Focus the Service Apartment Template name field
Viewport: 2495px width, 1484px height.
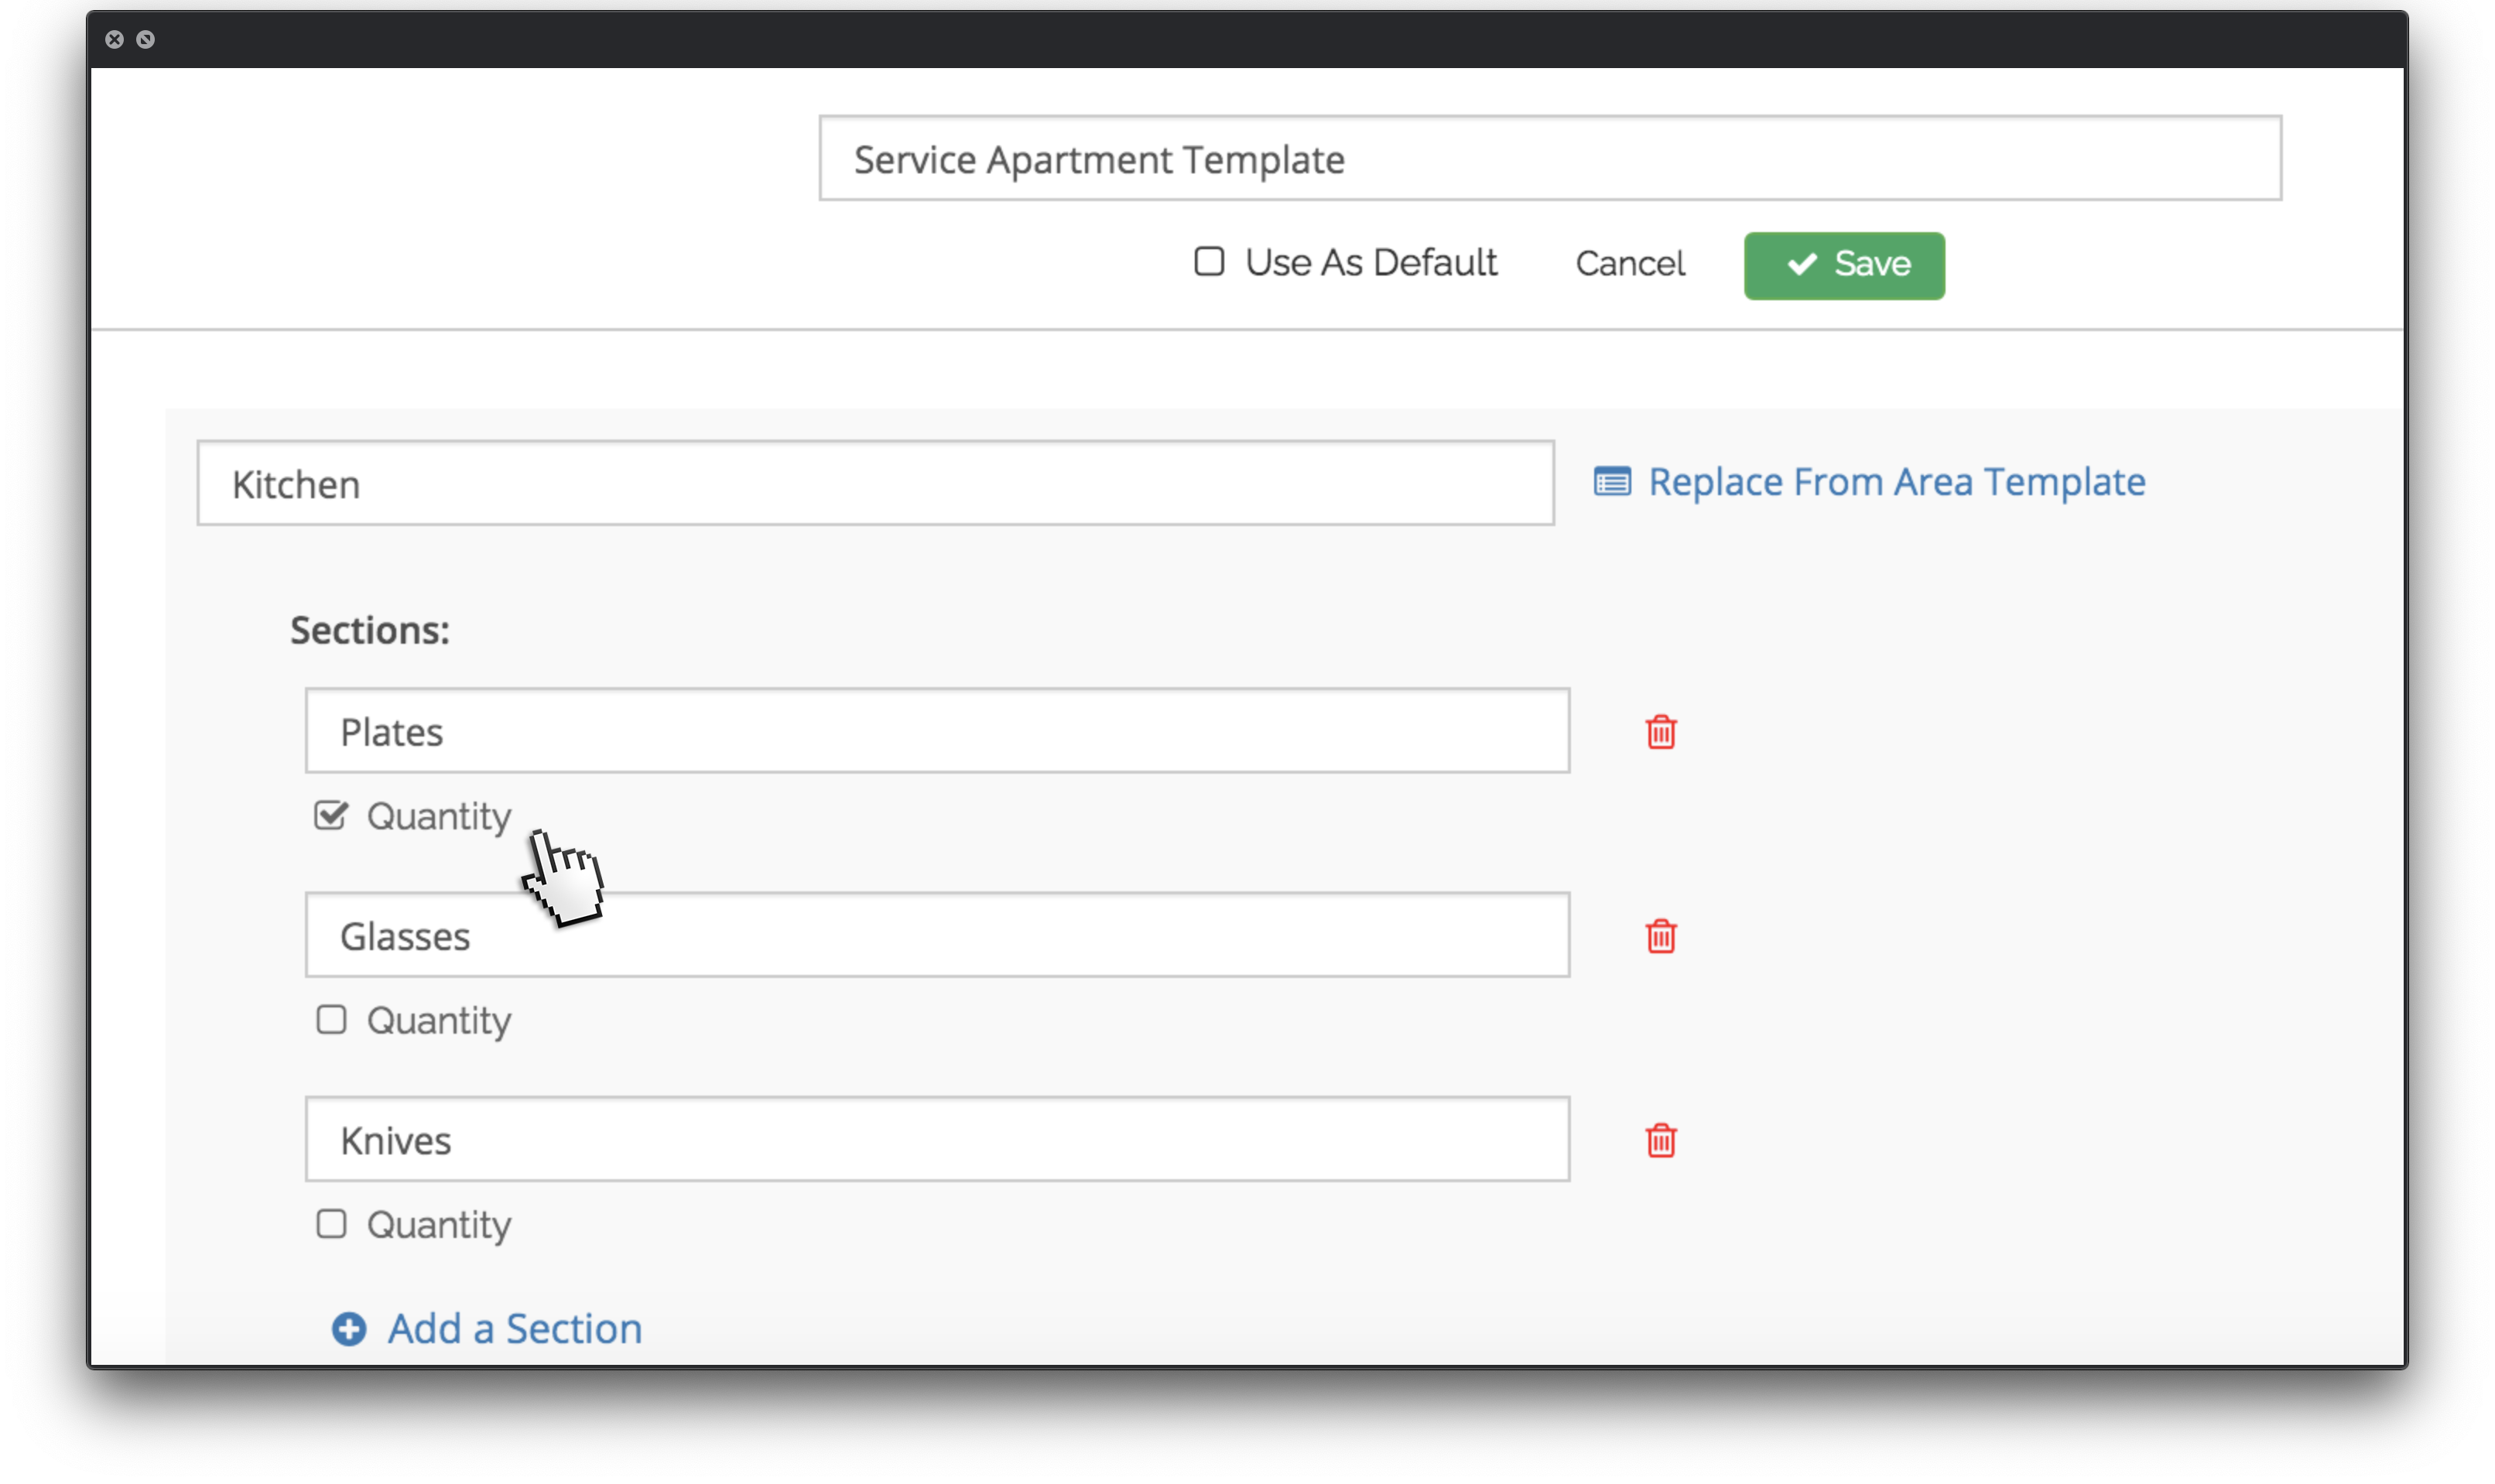pos(1550,159)
